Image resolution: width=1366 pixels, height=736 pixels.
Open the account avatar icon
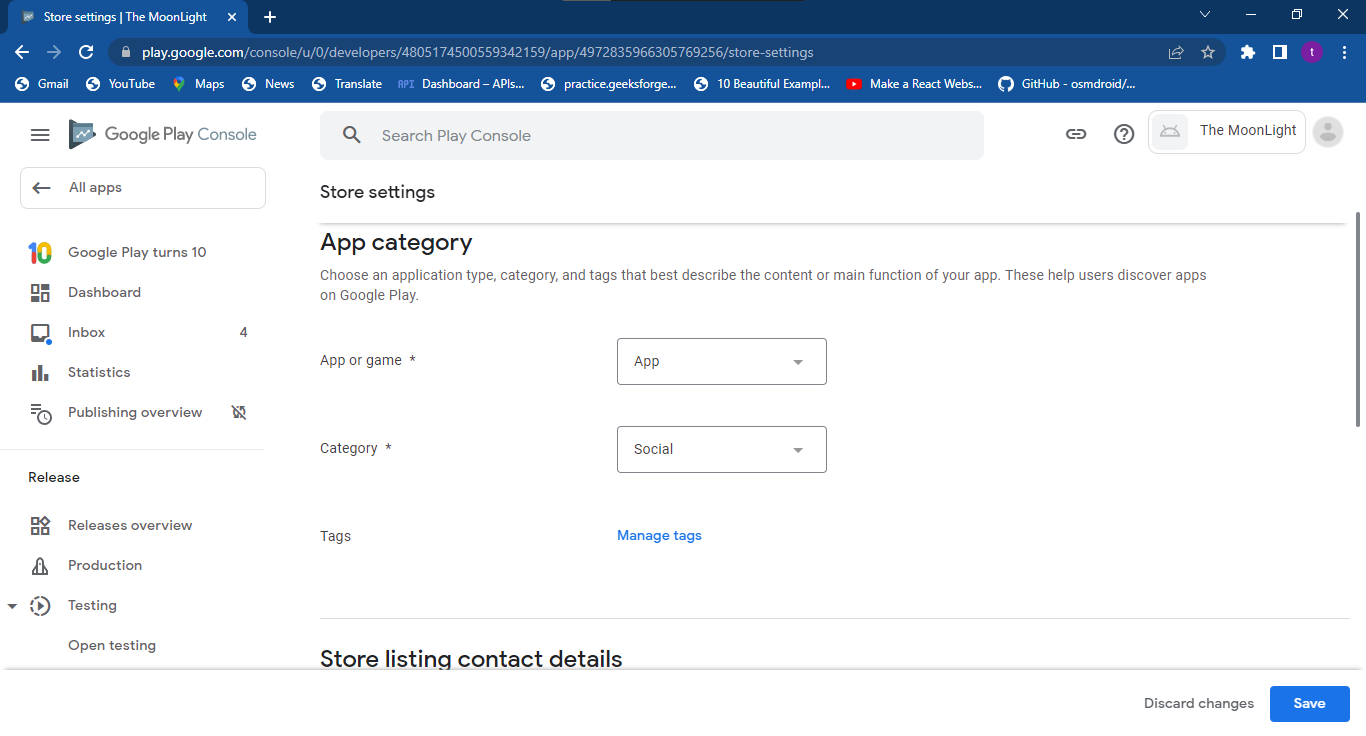pyautogui.click(x=1328, y=132)
